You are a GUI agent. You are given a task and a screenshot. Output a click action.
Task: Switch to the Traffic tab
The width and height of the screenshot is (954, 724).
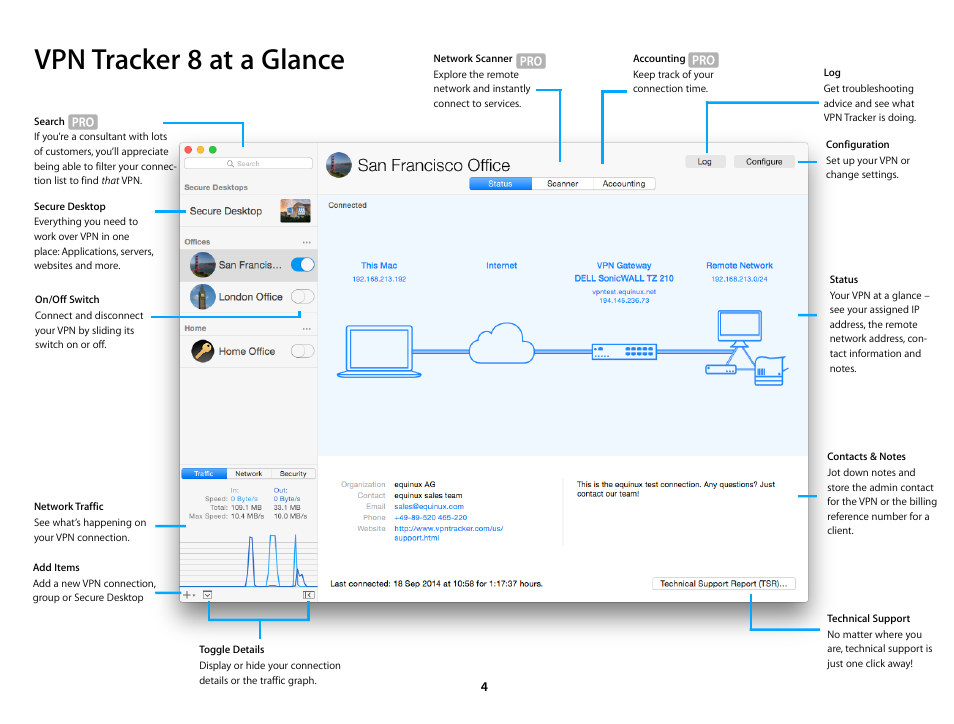[204, 473]
